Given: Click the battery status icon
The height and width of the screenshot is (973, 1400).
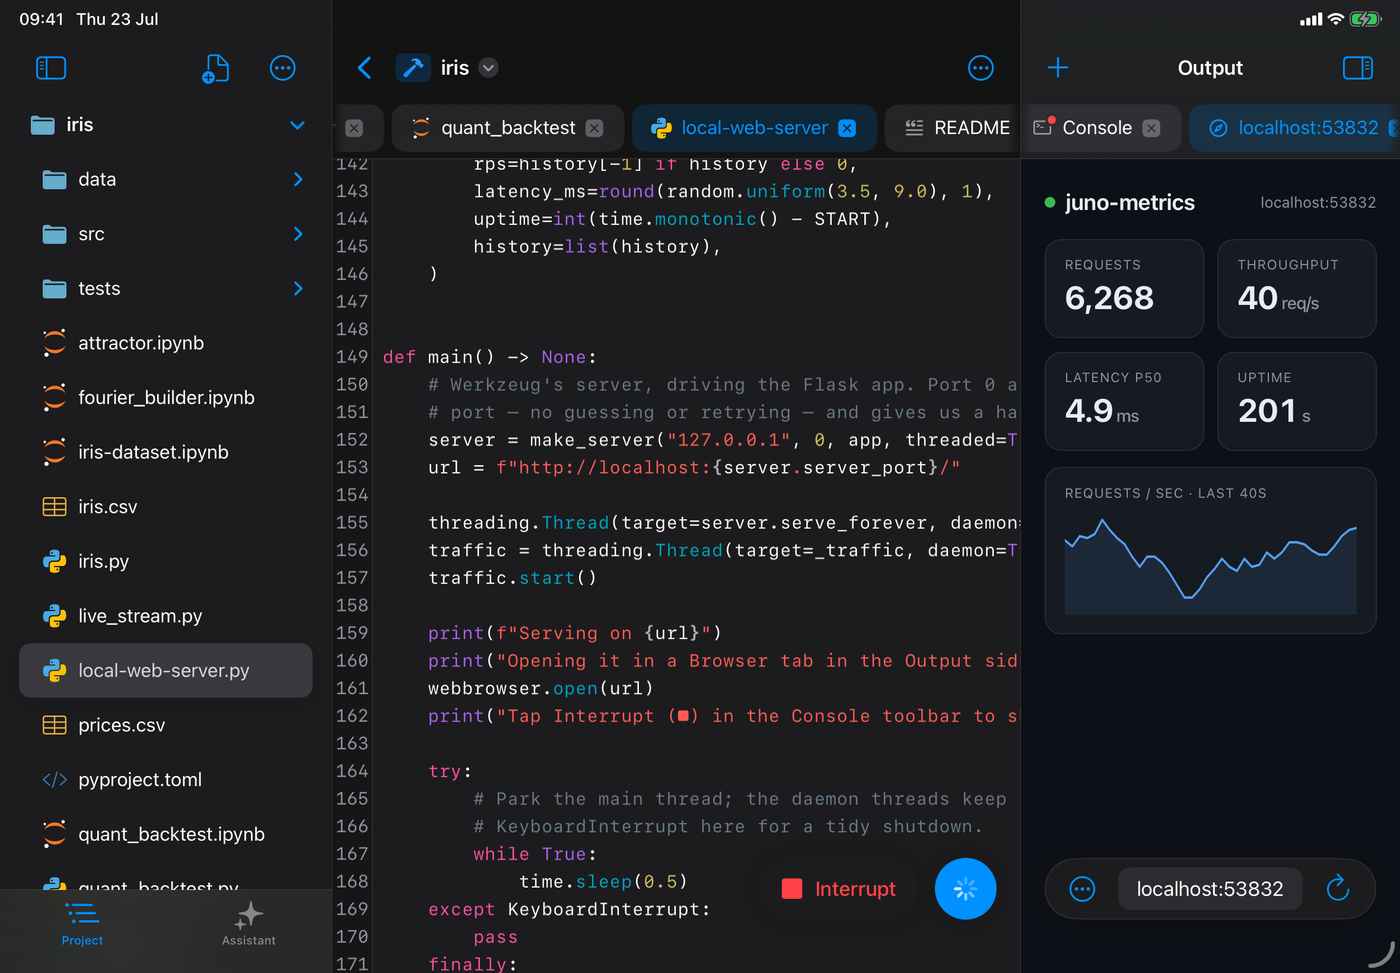Looking at the screenshot, I should (1365, 19).
